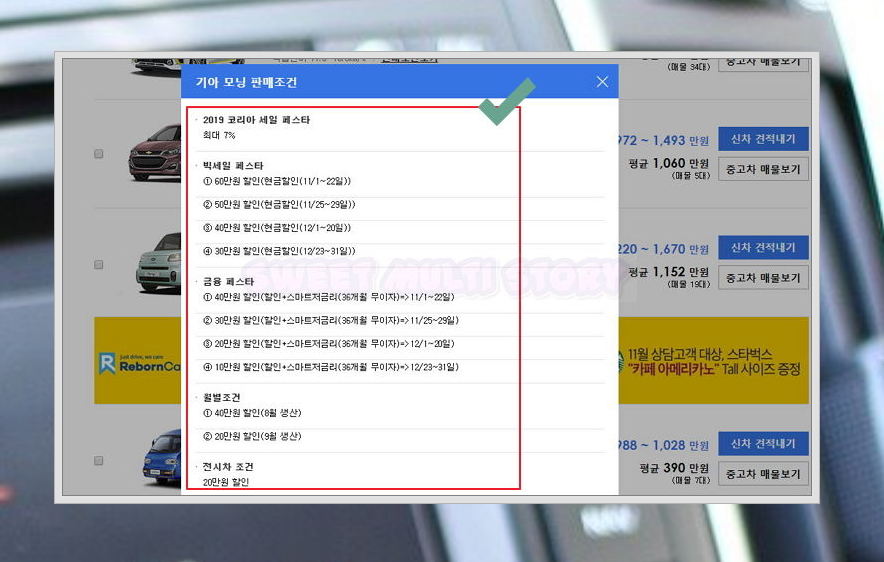
Task: Open the mint green car thumbnail
Action: click(x=158, y=263)
